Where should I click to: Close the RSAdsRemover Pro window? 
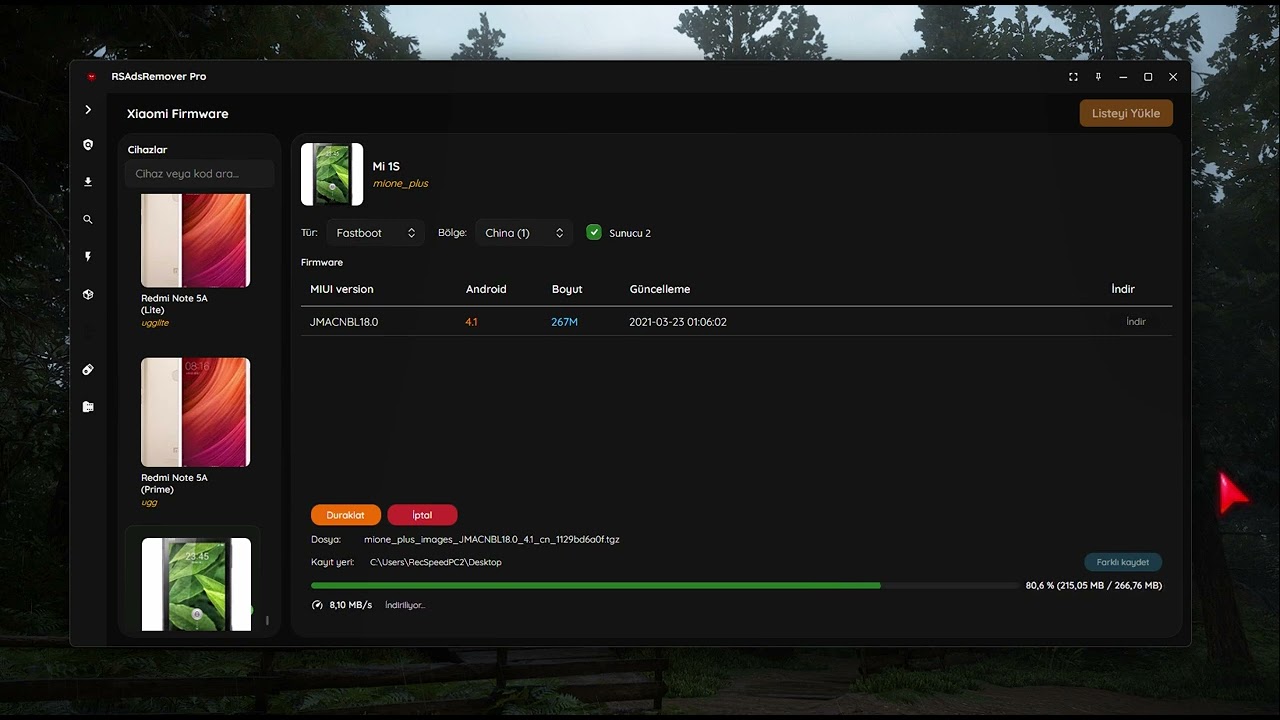point(1173,77)
